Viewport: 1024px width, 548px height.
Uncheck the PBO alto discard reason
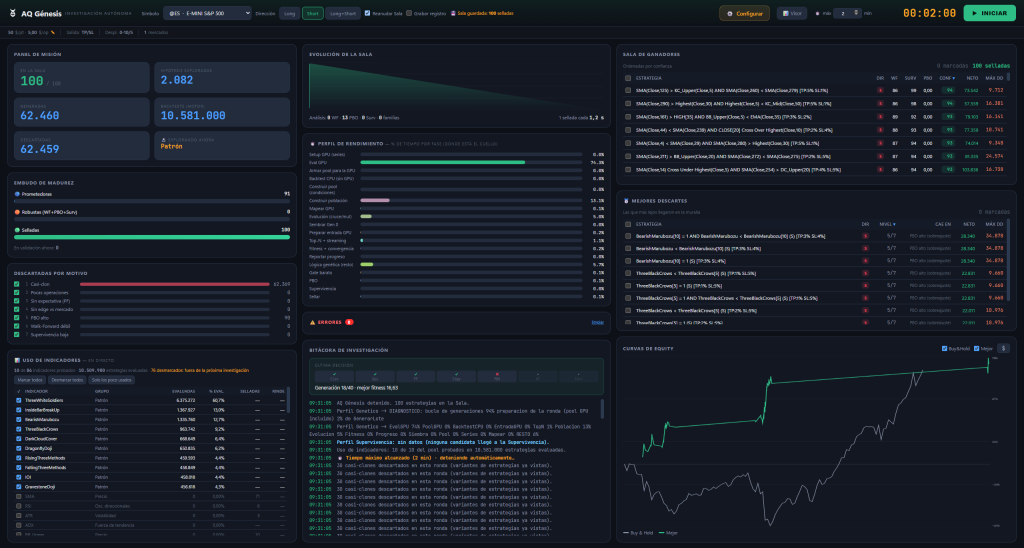point(16,318)
